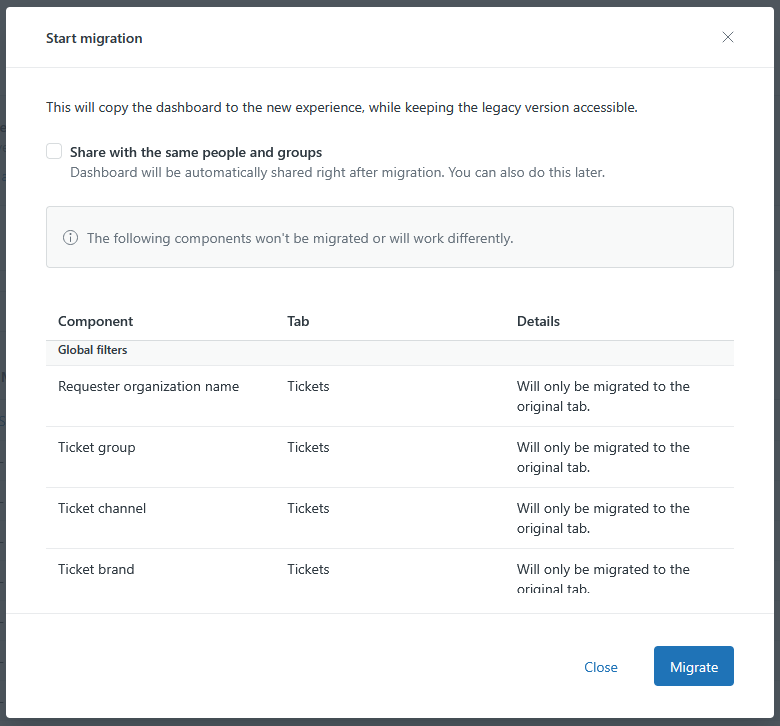Click the dashboard copy description sentence
Screen dimensions: 780x726
341,108
